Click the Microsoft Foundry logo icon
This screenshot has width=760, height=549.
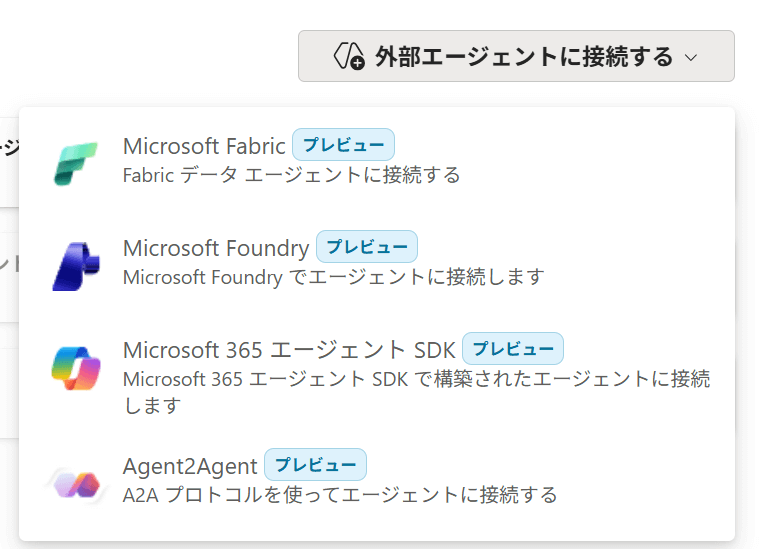coord(76,266)
